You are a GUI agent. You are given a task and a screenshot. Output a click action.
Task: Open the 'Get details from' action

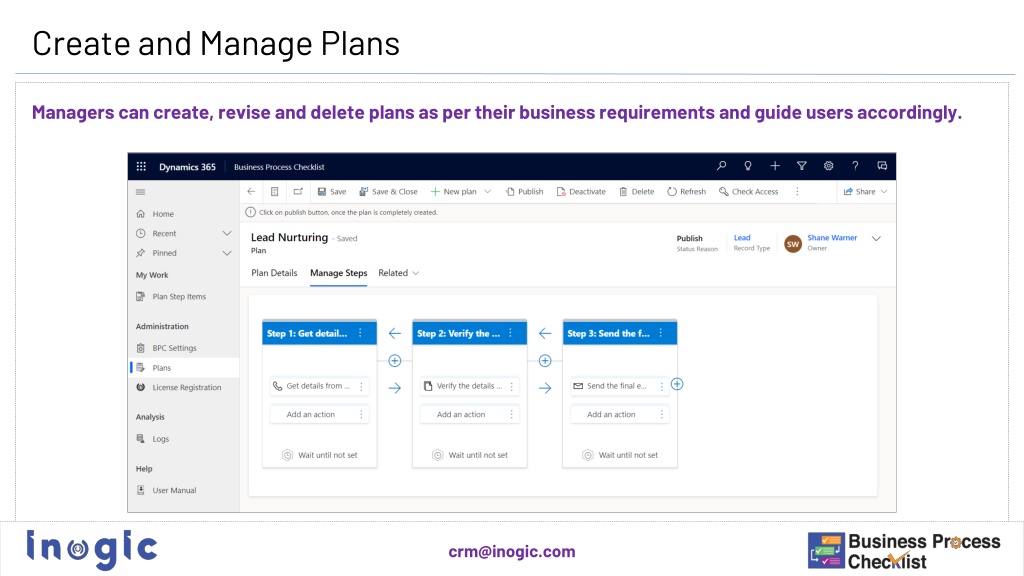tap(319, 386)
